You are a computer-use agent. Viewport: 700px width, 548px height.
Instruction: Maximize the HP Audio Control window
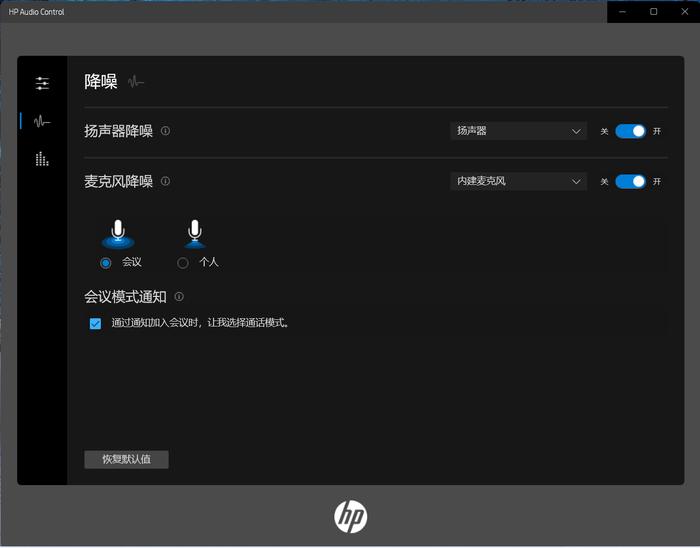[654, 12]
